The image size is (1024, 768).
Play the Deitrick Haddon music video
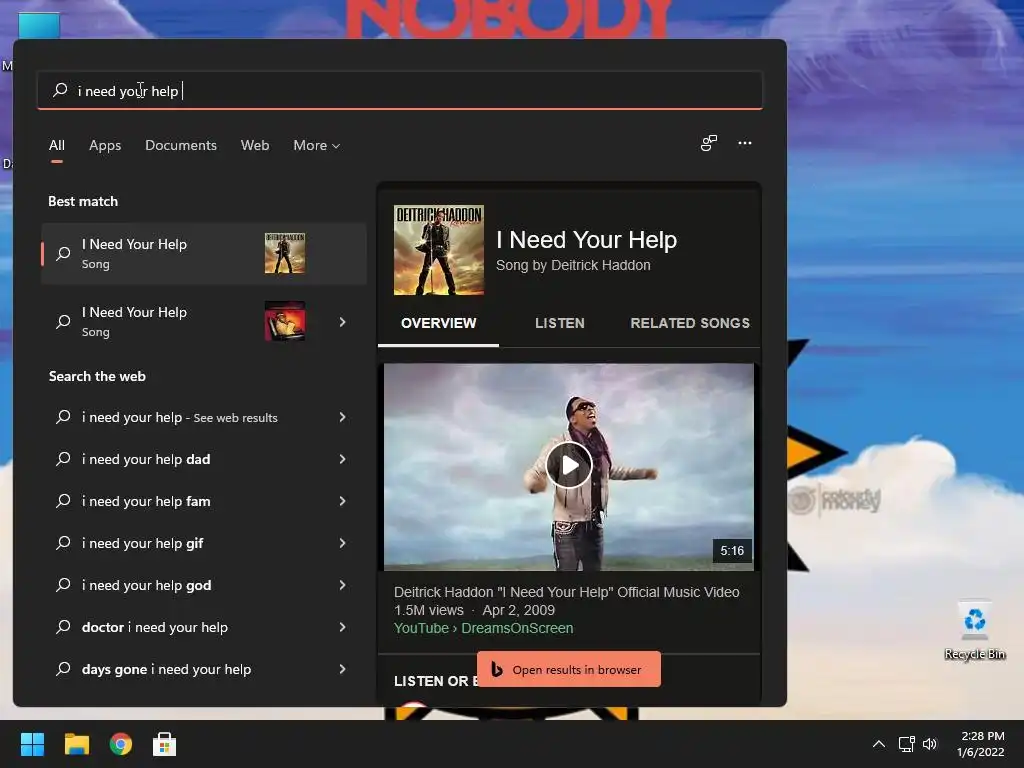click(x=569, y=466)
